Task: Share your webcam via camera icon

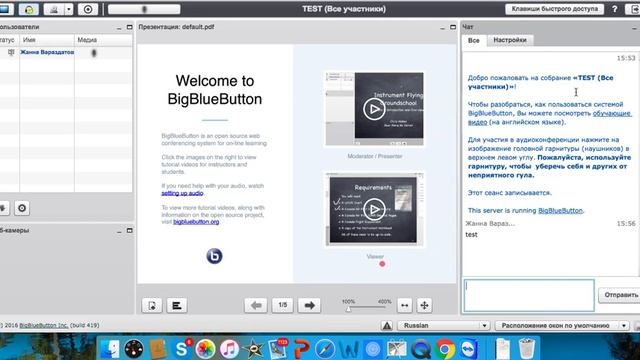Action: point(53,9)
